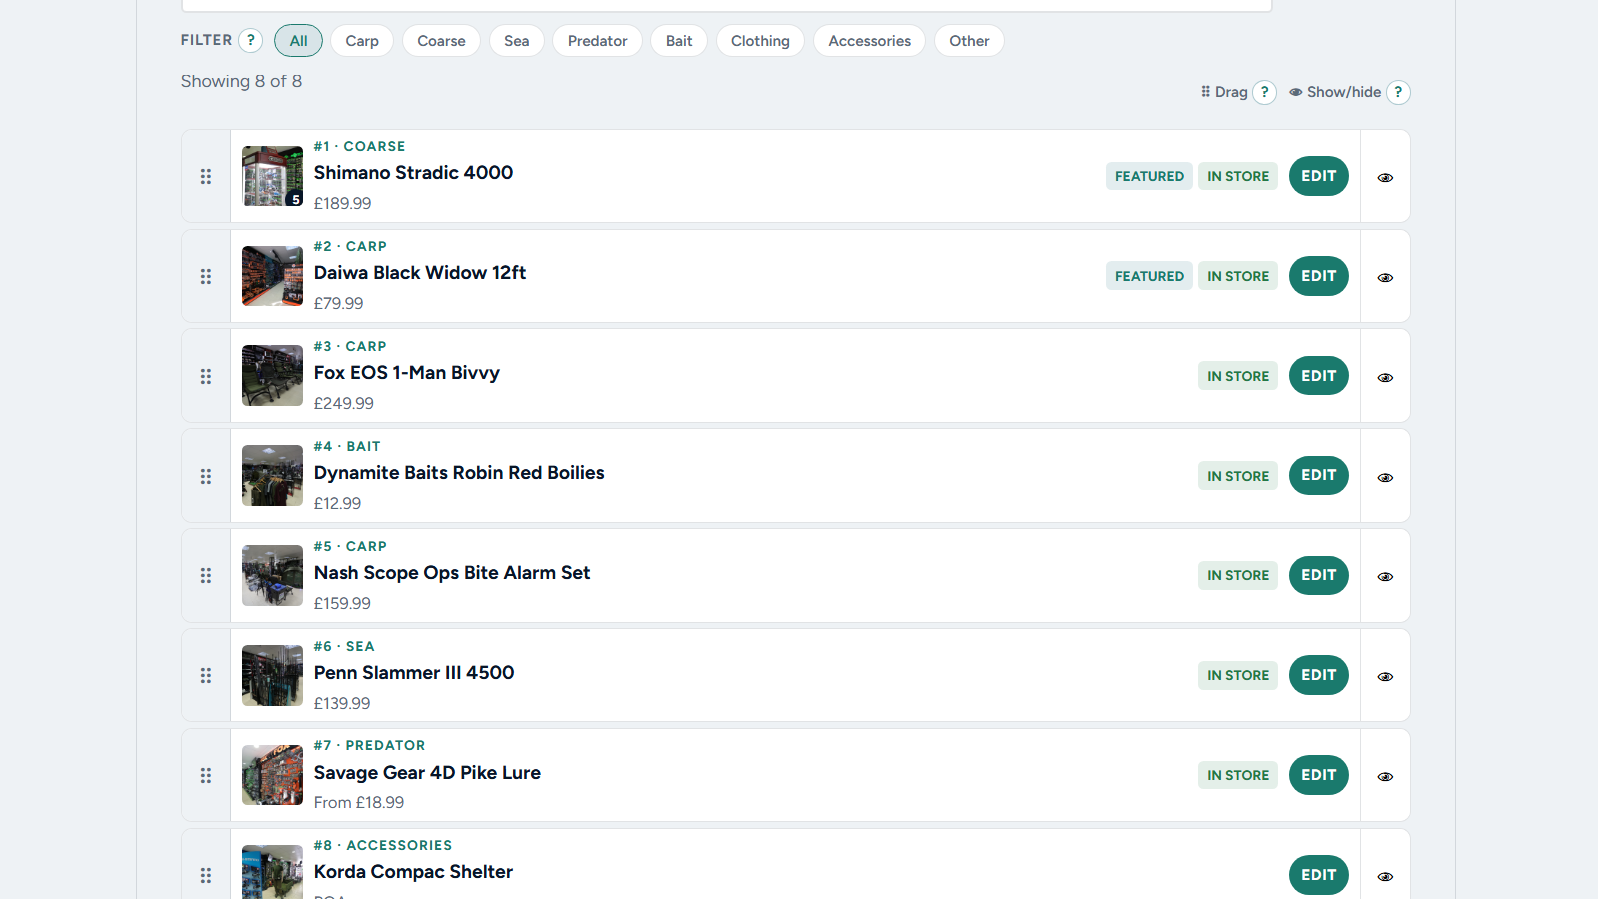The image size is (1598, 899).
Task: Grab the drag handle for Daiwa Black Widow 12ft
Action: (206, 276)
